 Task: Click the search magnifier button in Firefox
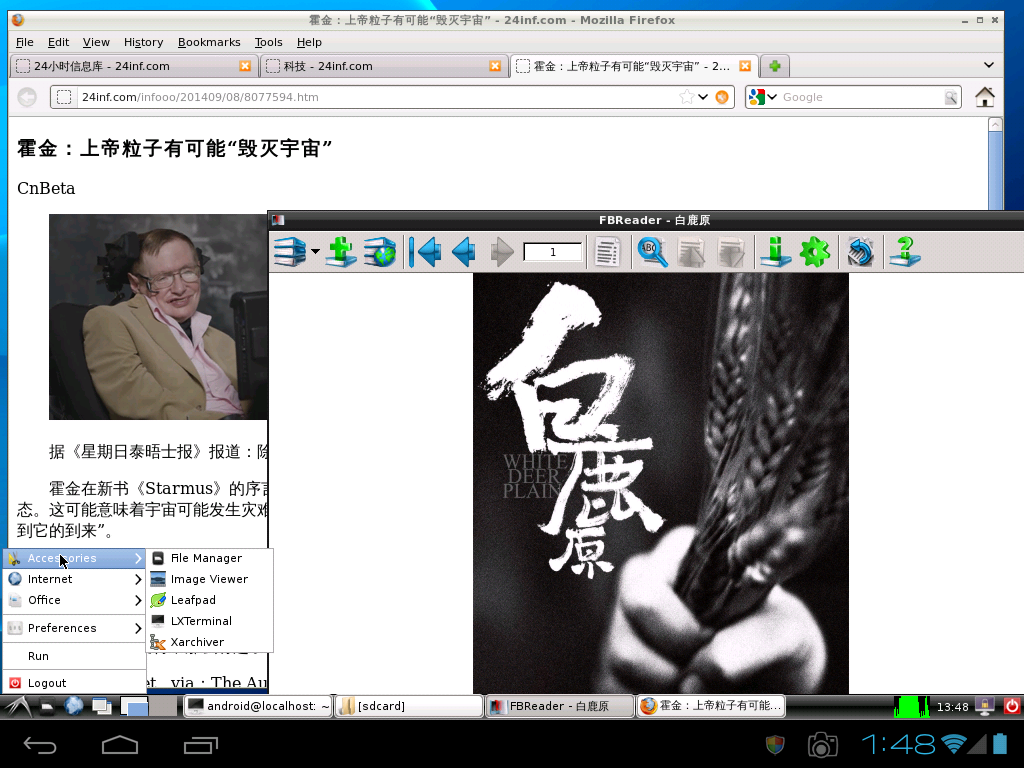point(951,97)
